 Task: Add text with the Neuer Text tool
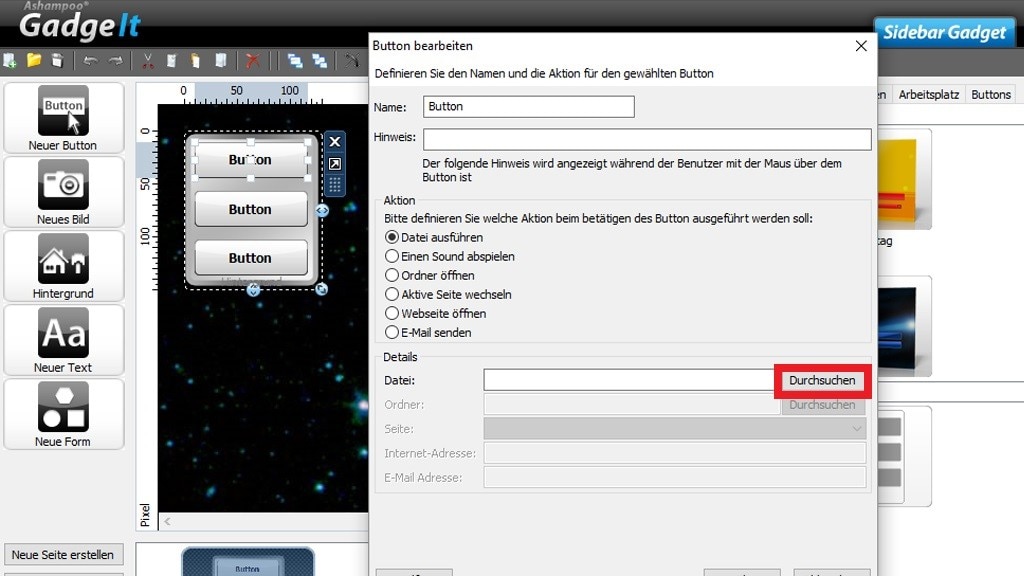(x=63, y=340)
